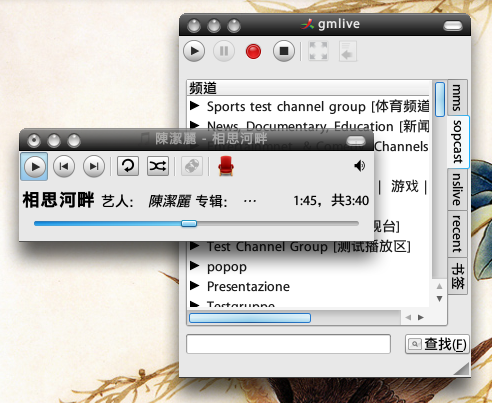The image size is (492, 403).
Task: Click the channel search input field
Action: [x=288, y=344]
